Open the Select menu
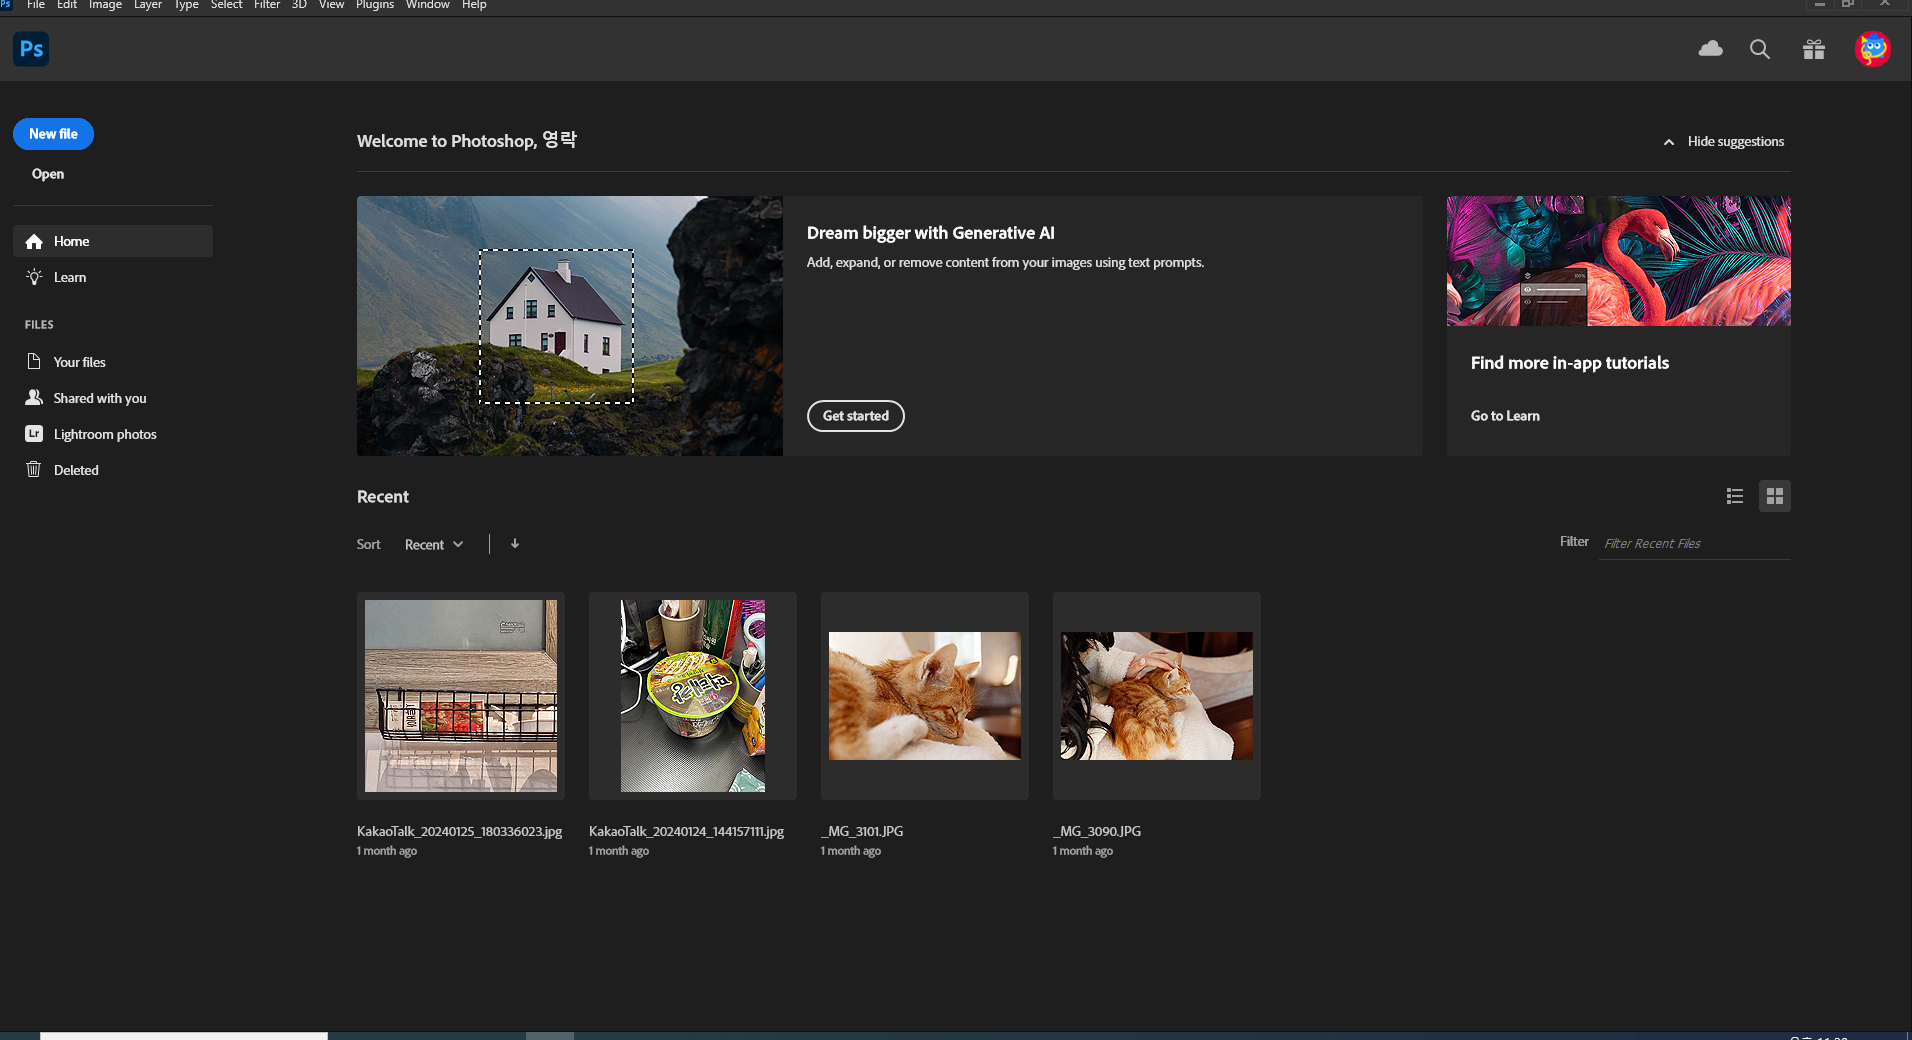Image resolution: width=1912 pixels, height=1040 pixels. 226,5
